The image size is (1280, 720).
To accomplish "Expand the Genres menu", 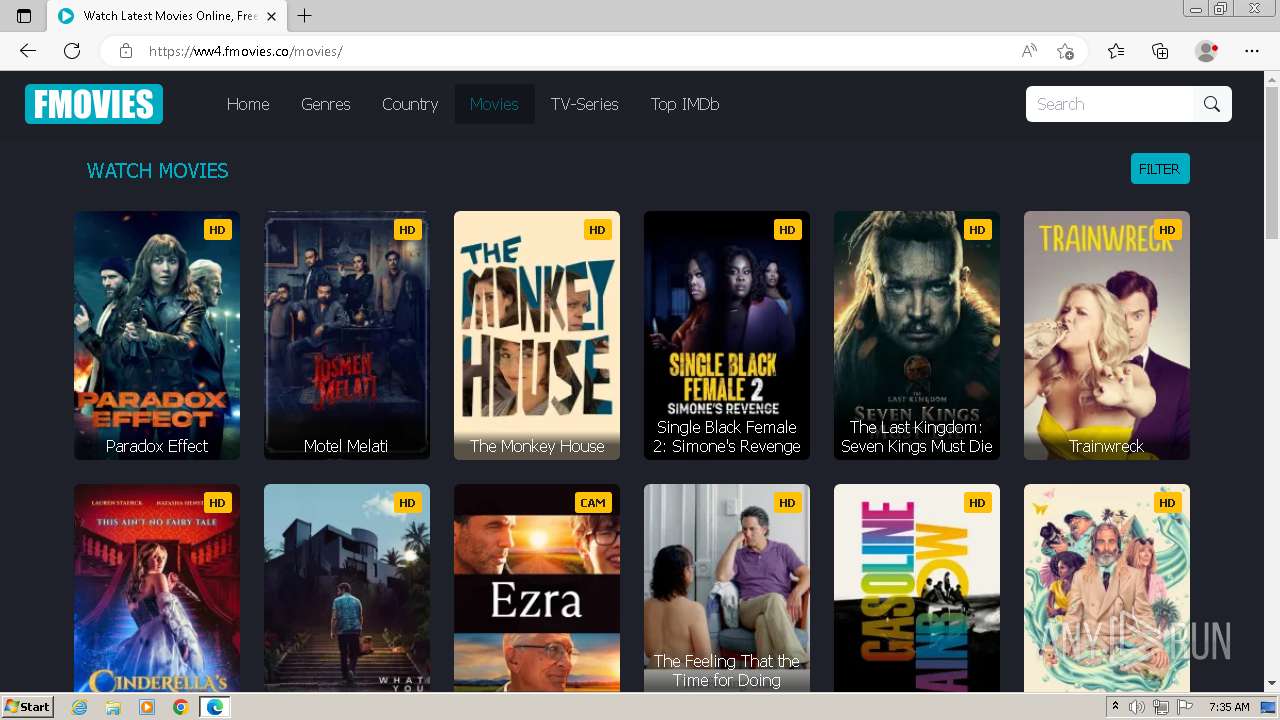I will [325, 104].
